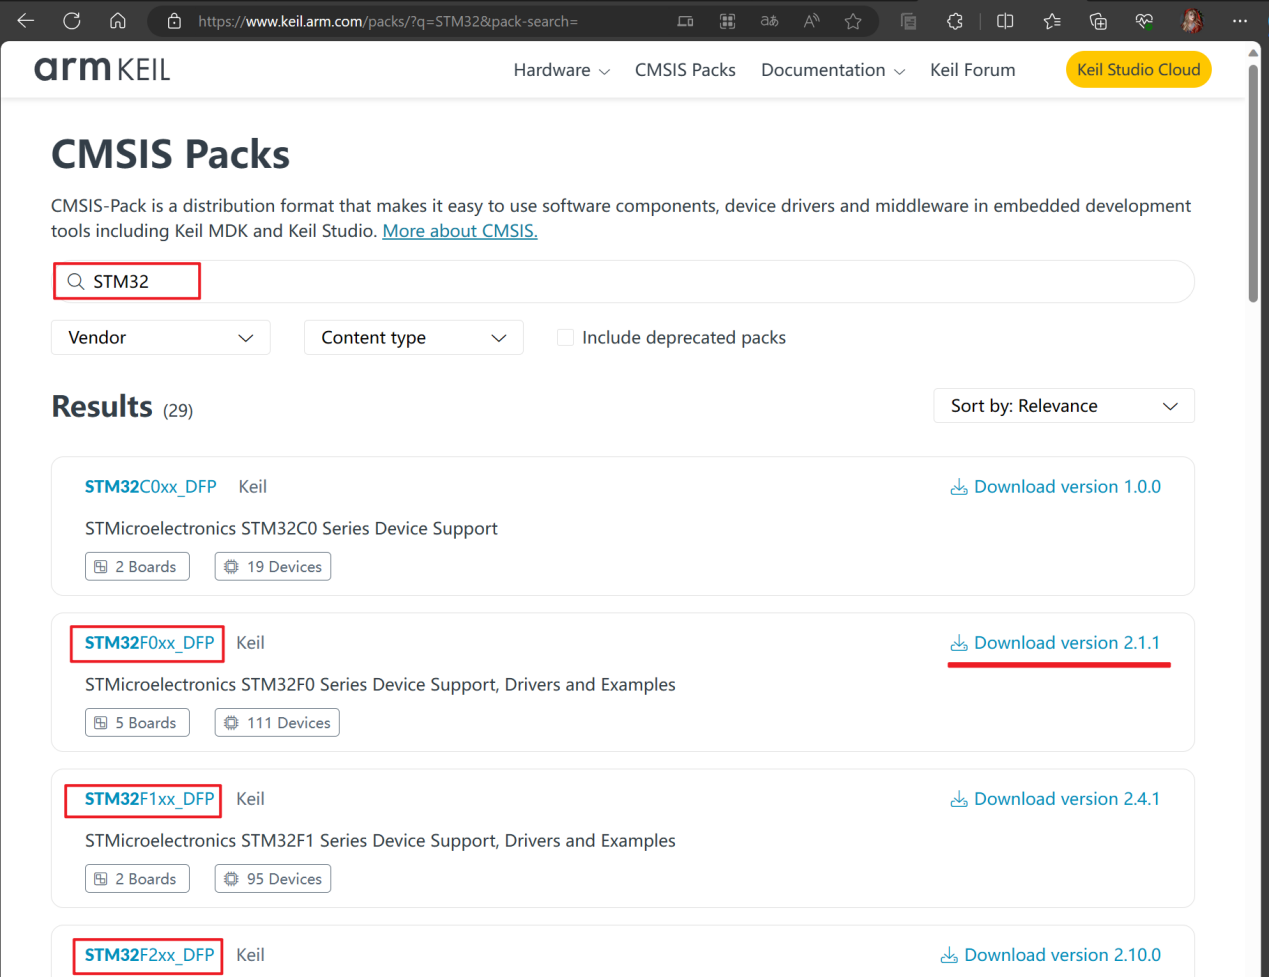
Task: Click the (29) results count
Action: pos(178,411)
